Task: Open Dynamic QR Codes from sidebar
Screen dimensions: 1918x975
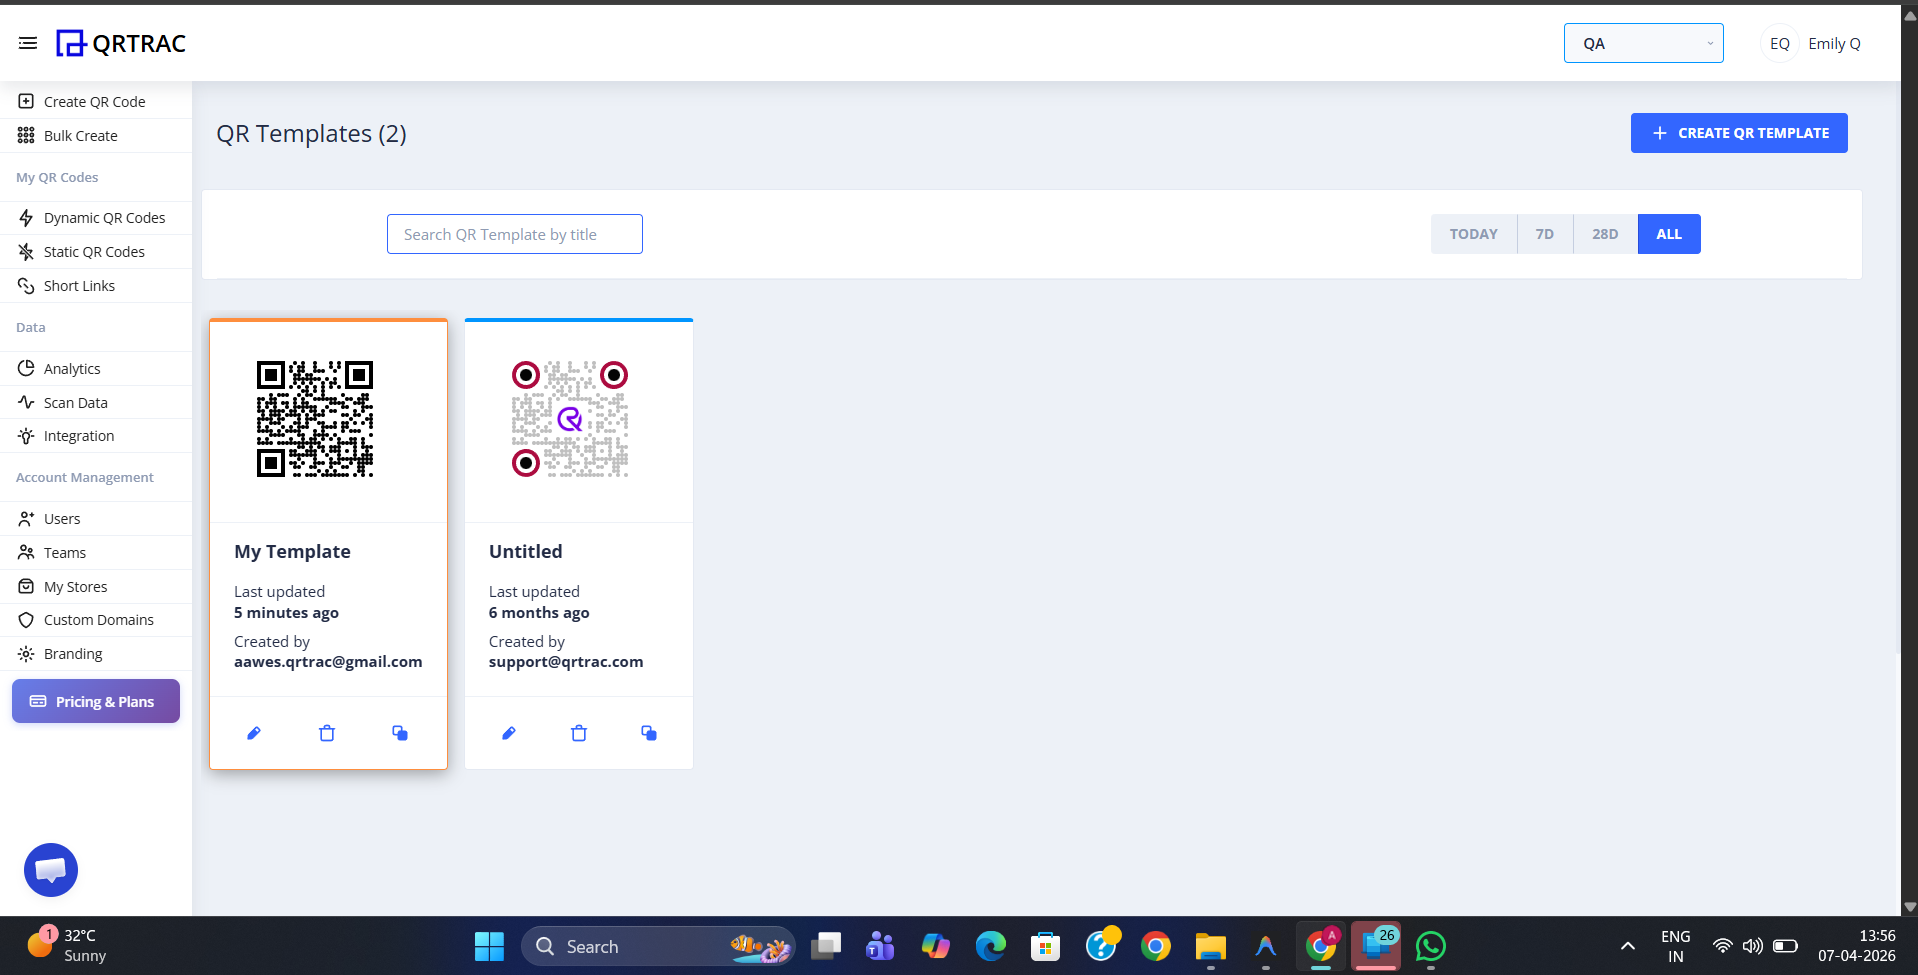Action: pos(104,218)
